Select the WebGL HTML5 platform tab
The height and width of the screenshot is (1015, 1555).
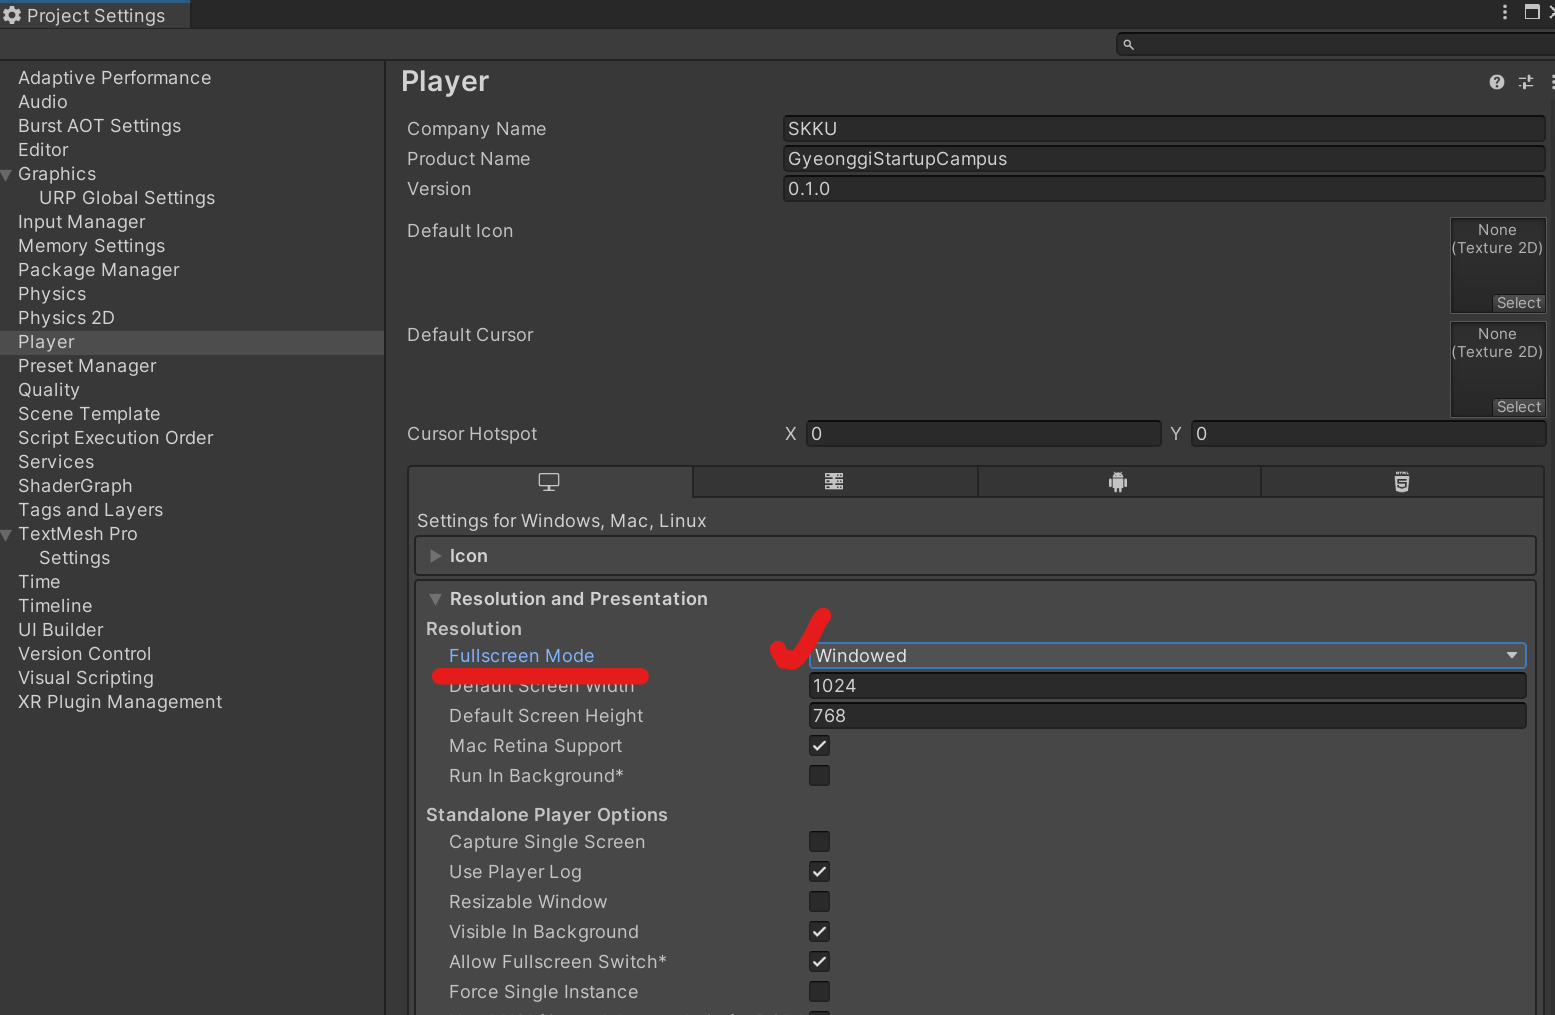point(1402,482)
